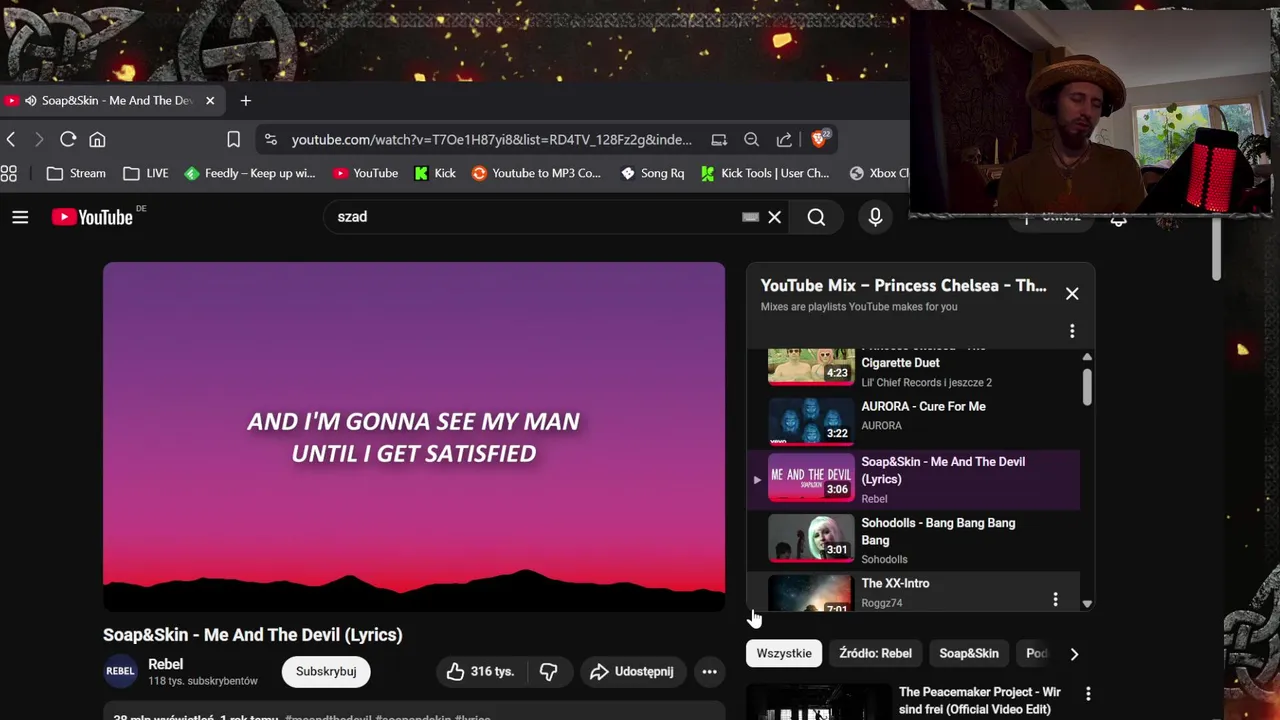Click the video title text
Viewport: 1280px width, 720px height.
(252, 635)
